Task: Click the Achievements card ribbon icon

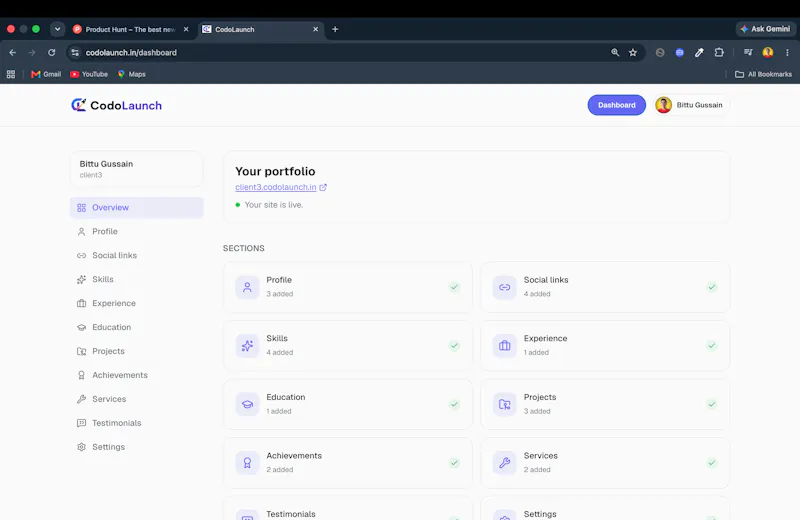Action: pos(247,463)
